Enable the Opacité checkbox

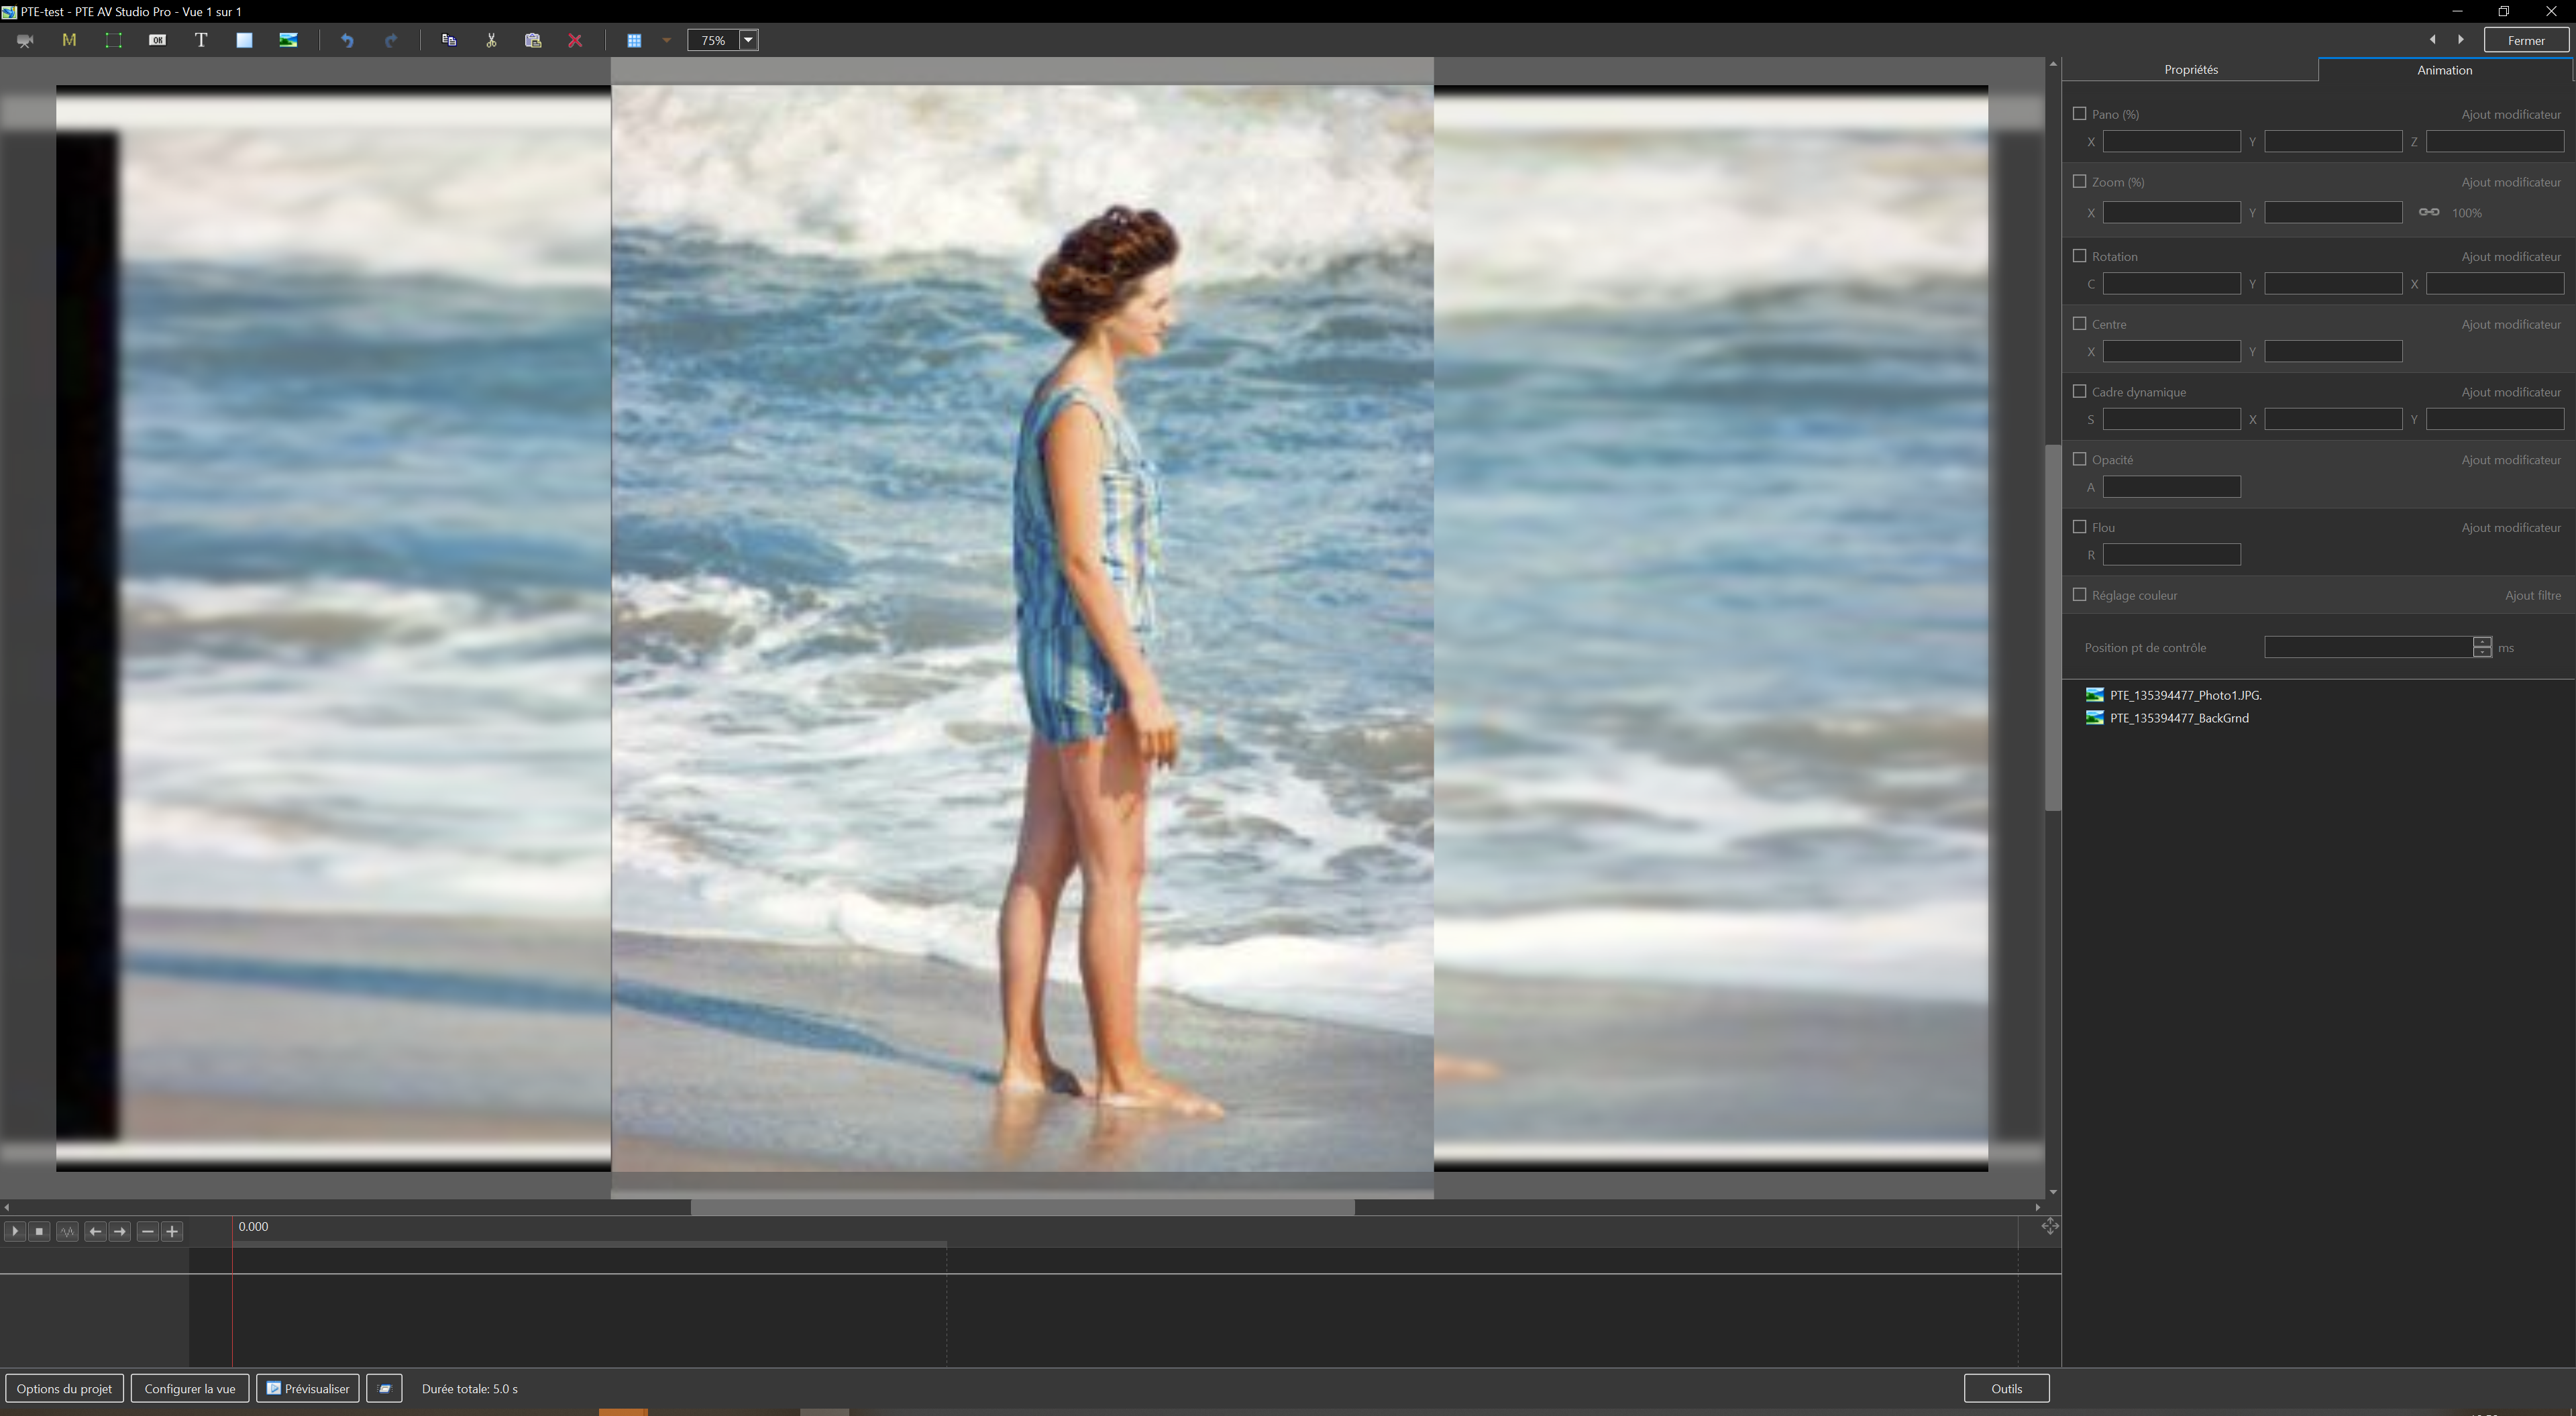coord(2080,460)
